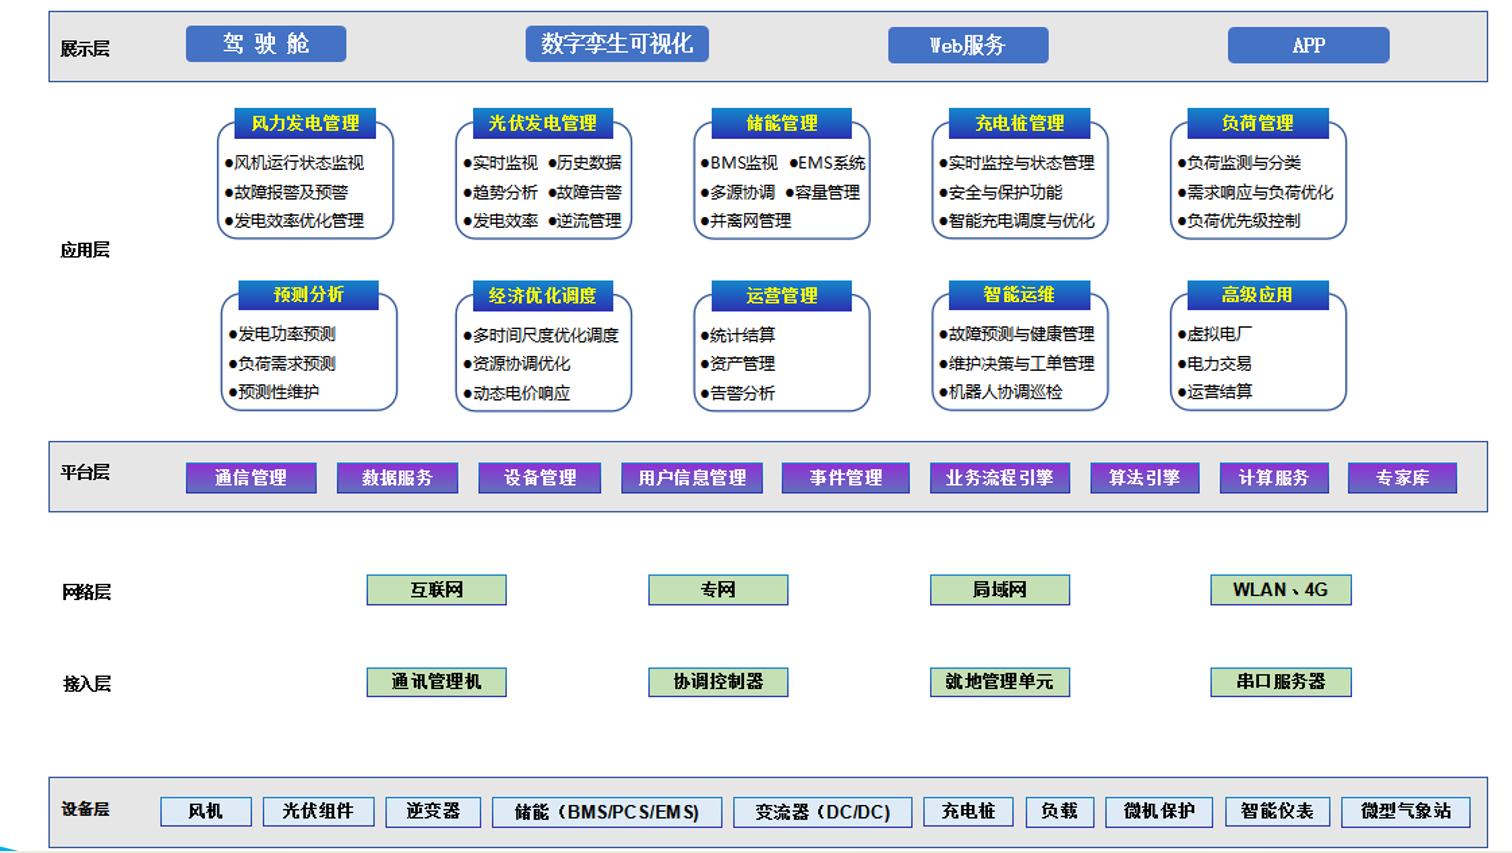Select 储能（BMS/PCS/EMS）in the device layer
The width and height of the screenshot is (1512, 853).
605,812
